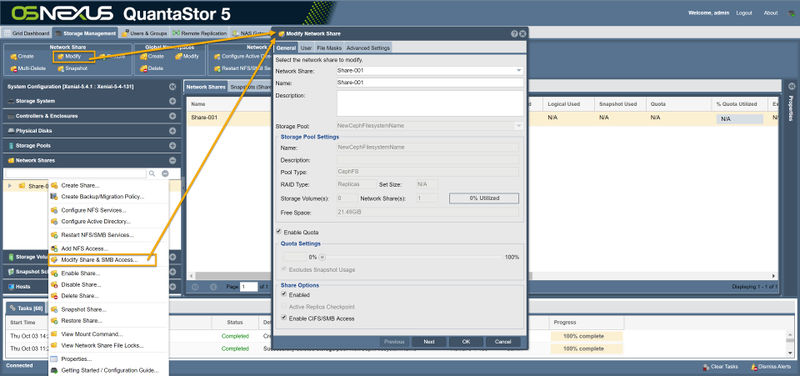
Task: Click the collapse-all icon beside tree search
Action: 165,173
